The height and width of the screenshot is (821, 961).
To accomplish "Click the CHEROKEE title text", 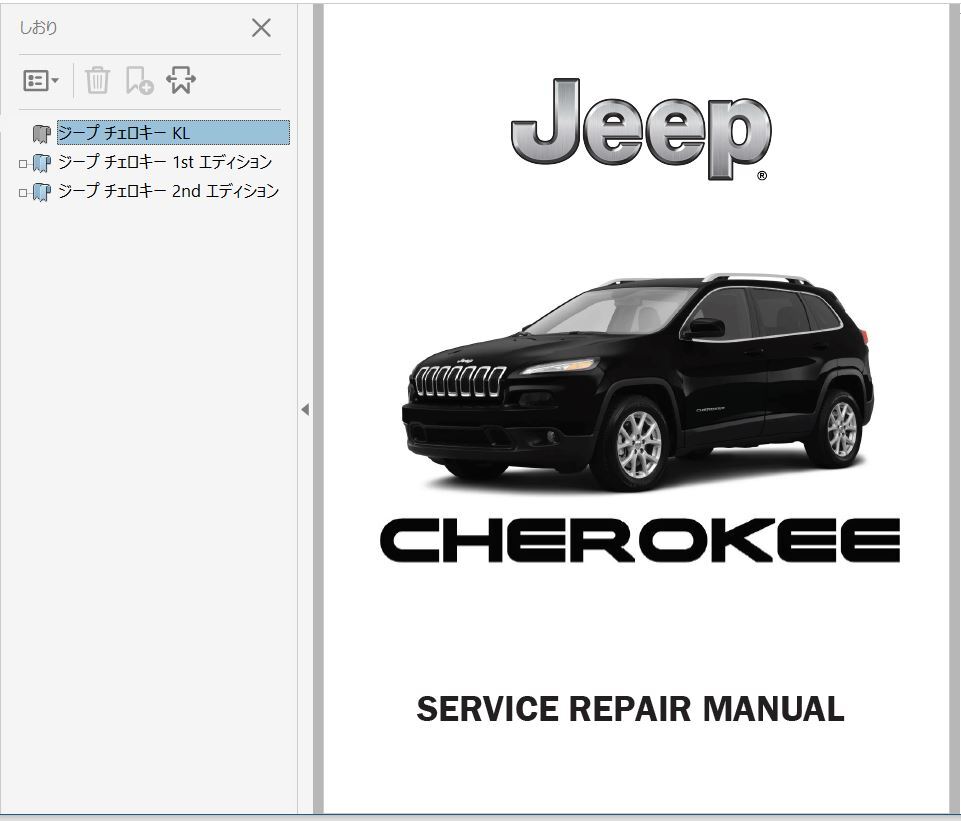I will pyautogui.click(x=640, y=540).
